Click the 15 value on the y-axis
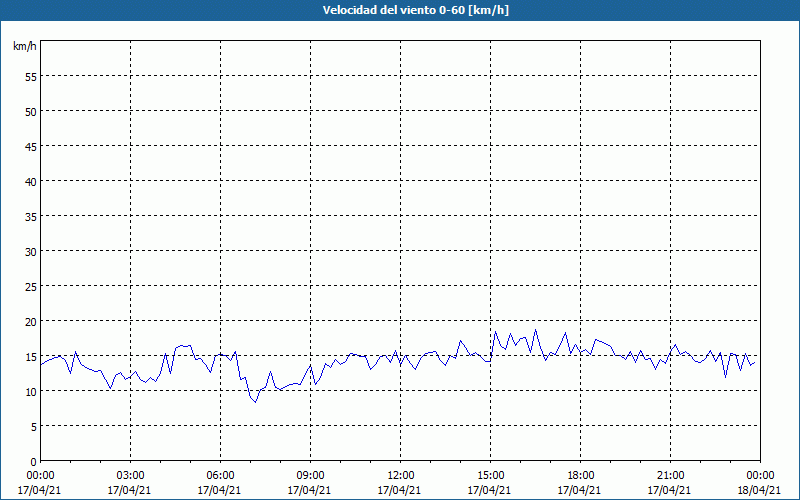800x500 pixels. pyautogui.click(x=31, y=357)
